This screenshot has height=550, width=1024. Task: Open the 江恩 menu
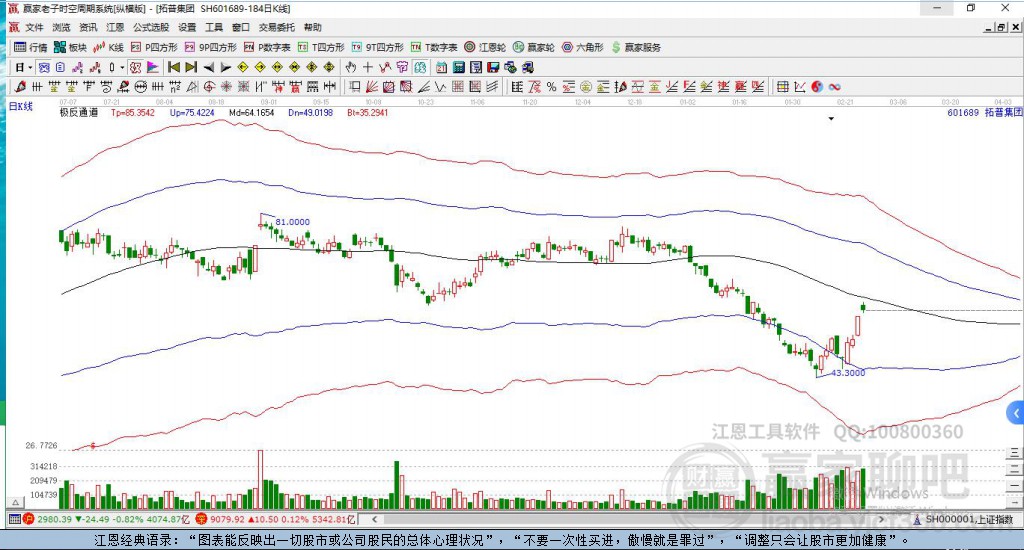(x=115, y=27)
